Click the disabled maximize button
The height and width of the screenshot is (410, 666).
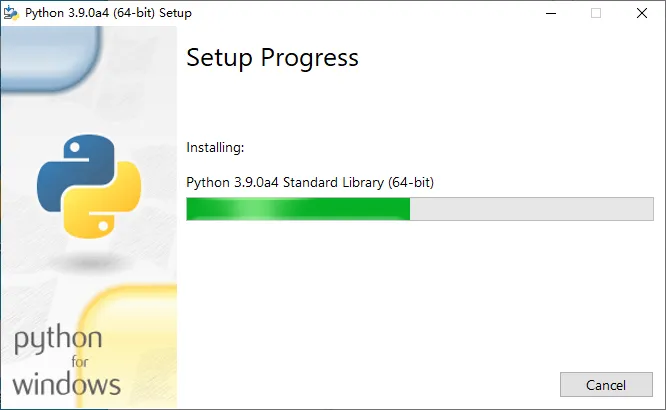pos(596,13)
